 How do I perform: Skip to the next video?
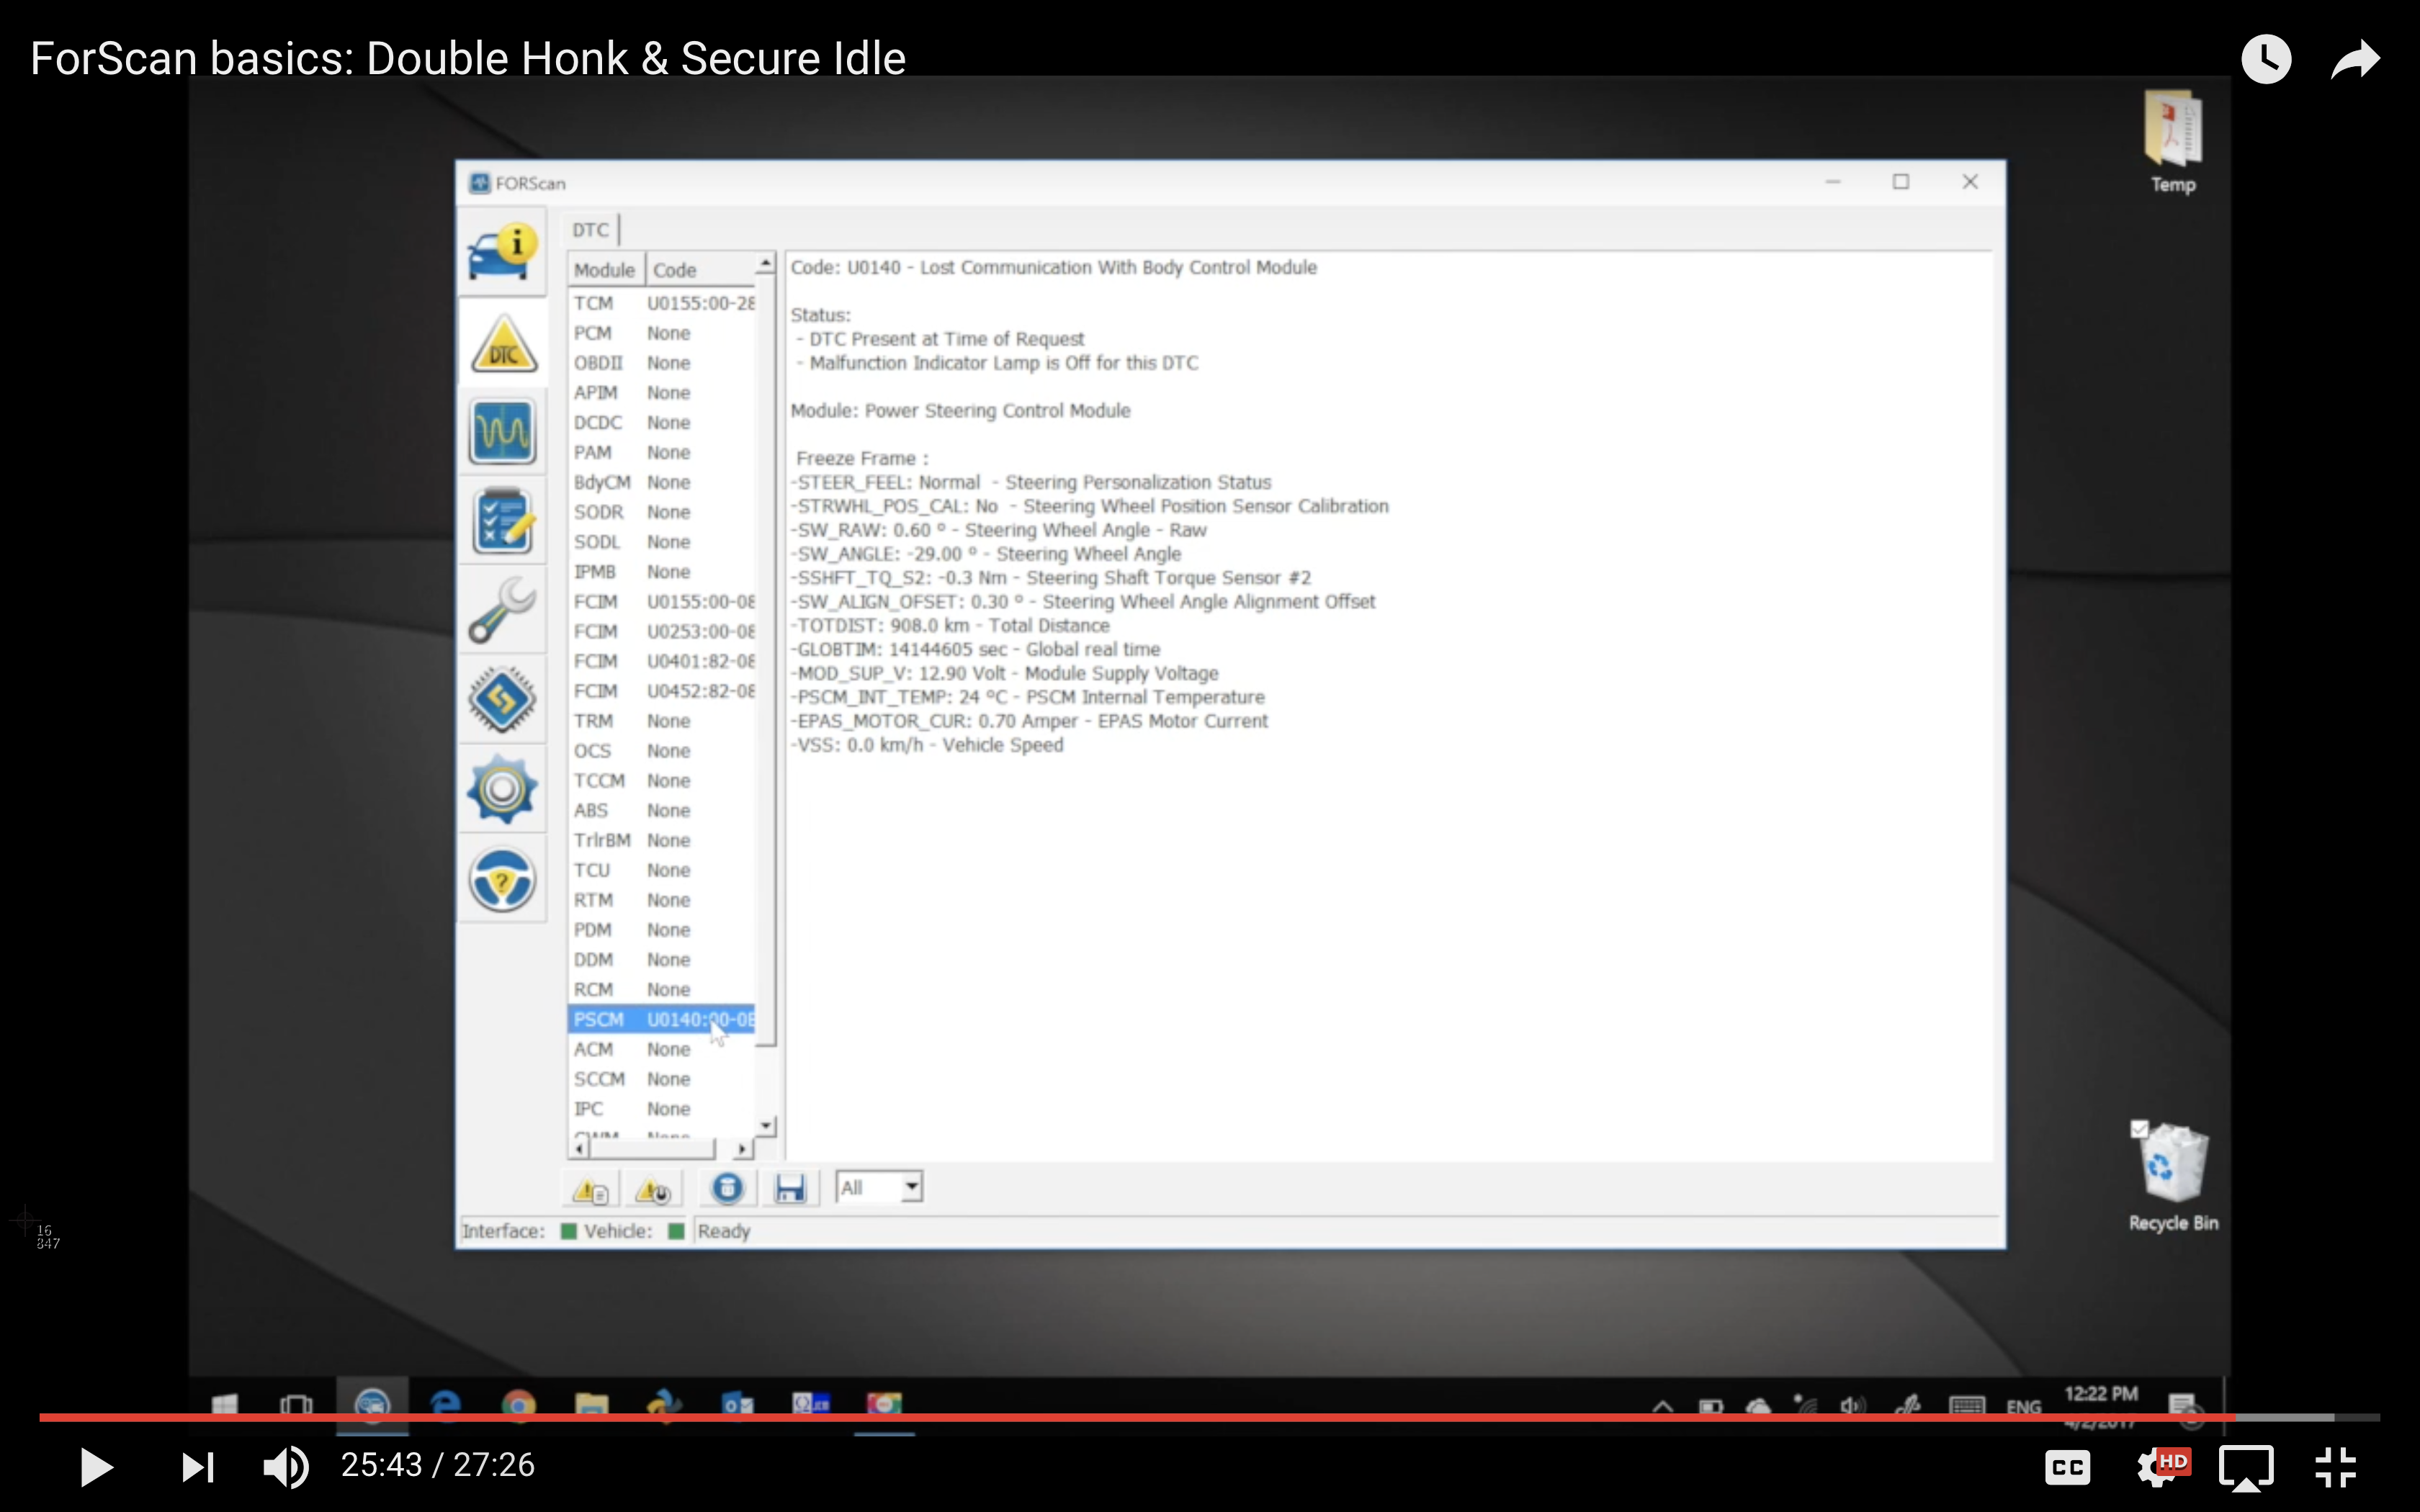(x=197, y=1467)
